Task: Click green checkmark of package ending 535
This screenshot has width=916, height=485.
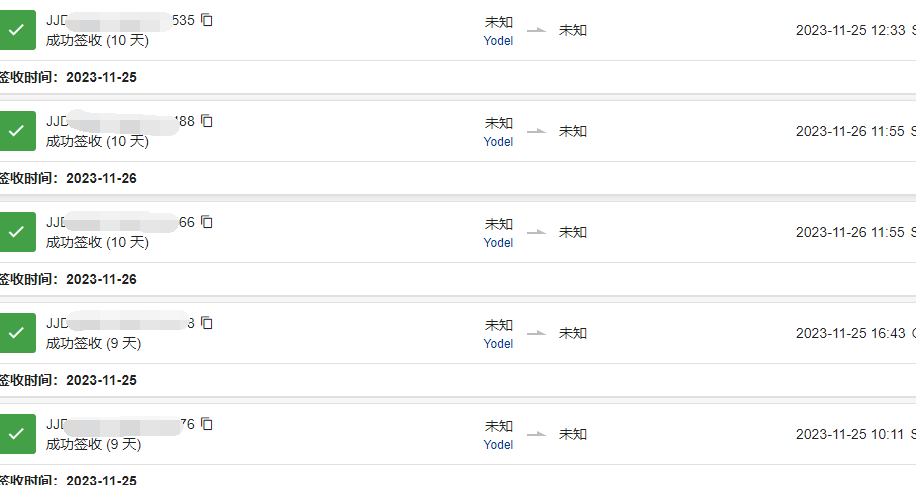Action: [x=16, y=30]
